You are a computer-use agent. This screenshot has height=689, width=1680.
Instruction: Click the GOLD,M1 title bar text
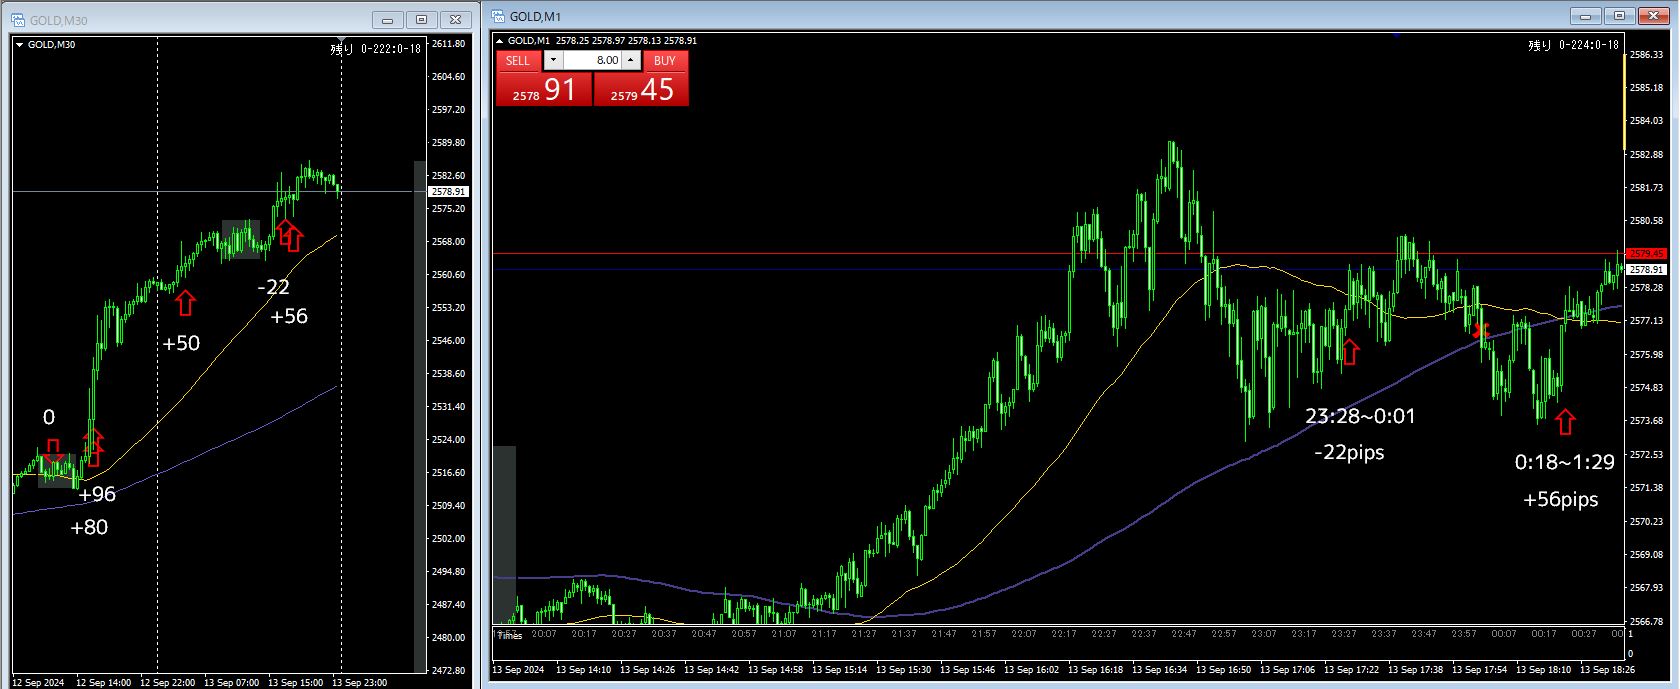coord(535,16)
